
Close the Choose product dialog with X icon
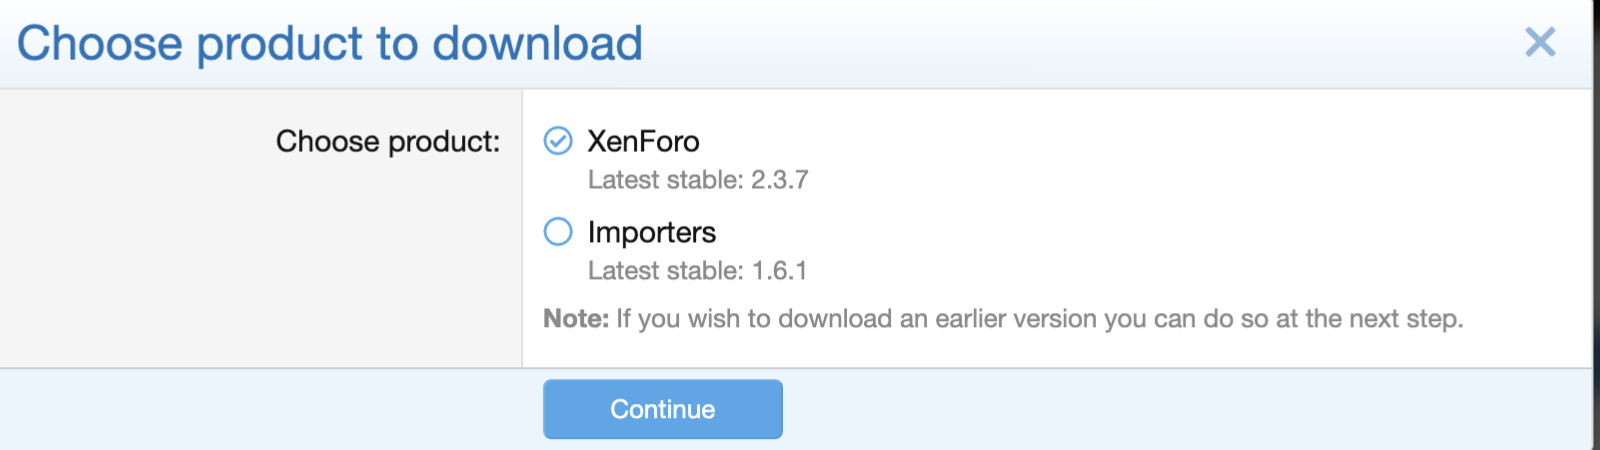pyautogui.click(x=1540, y=42)
